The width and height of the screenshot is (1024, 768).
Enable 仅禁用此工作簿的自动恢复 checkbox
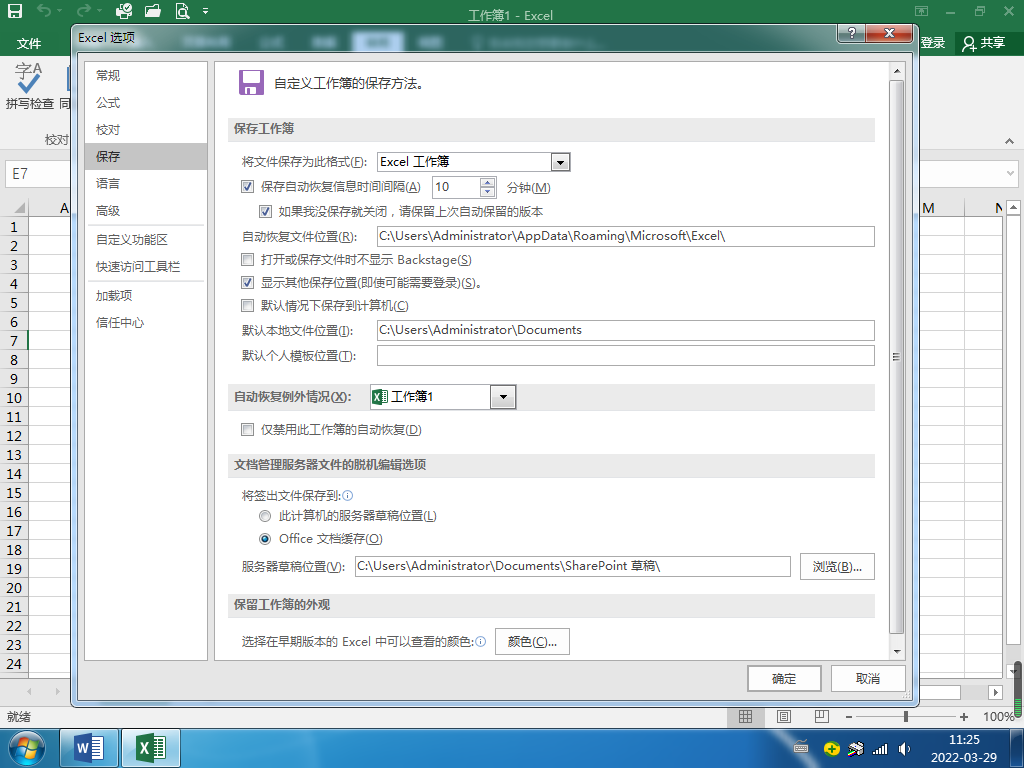point(248,430)
